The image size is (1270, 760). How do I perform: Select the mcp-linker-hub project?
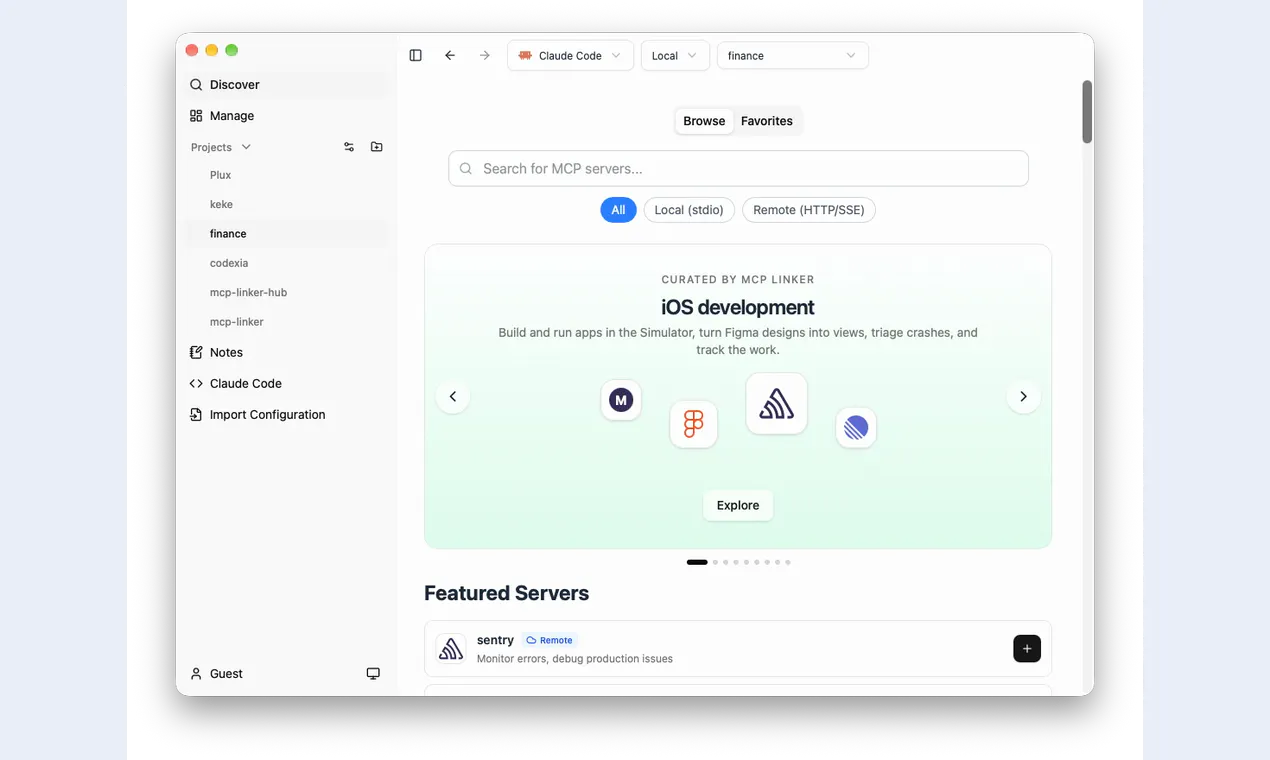tap(286, 293)
